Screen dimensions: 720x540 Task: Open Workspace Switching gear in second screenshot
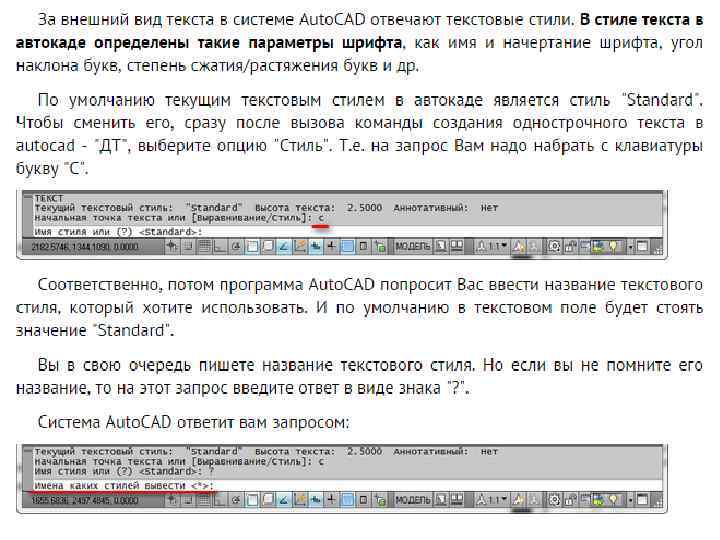pyautogui.click(x=554, y=500)
